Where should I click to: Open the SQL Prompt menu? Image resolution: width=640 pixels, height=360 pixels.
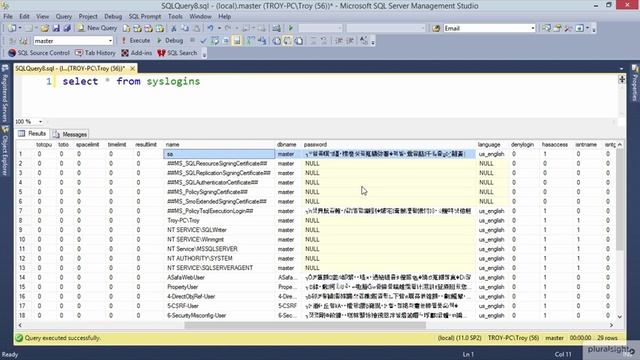coord(145,17)
